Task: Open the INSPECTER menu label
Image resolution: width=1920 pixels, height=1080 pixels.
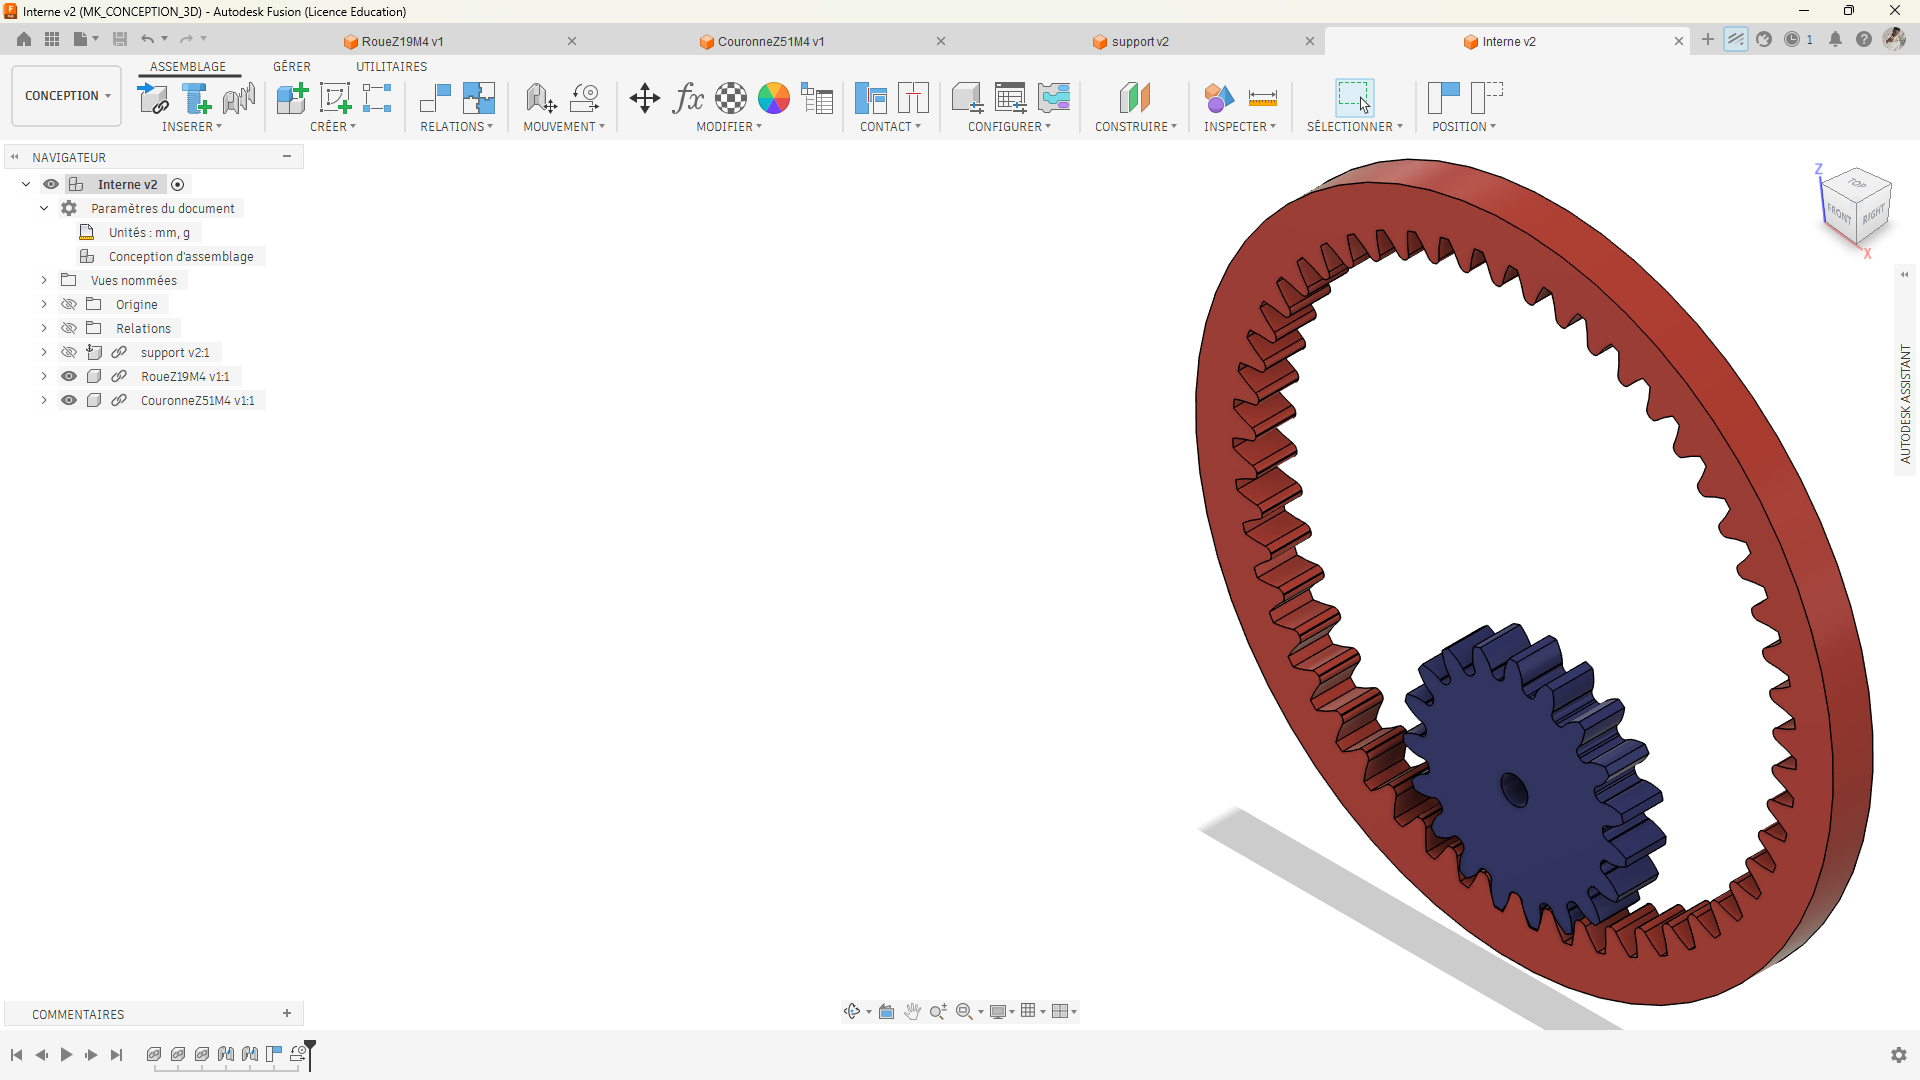Action: [x=1239, y=127]
